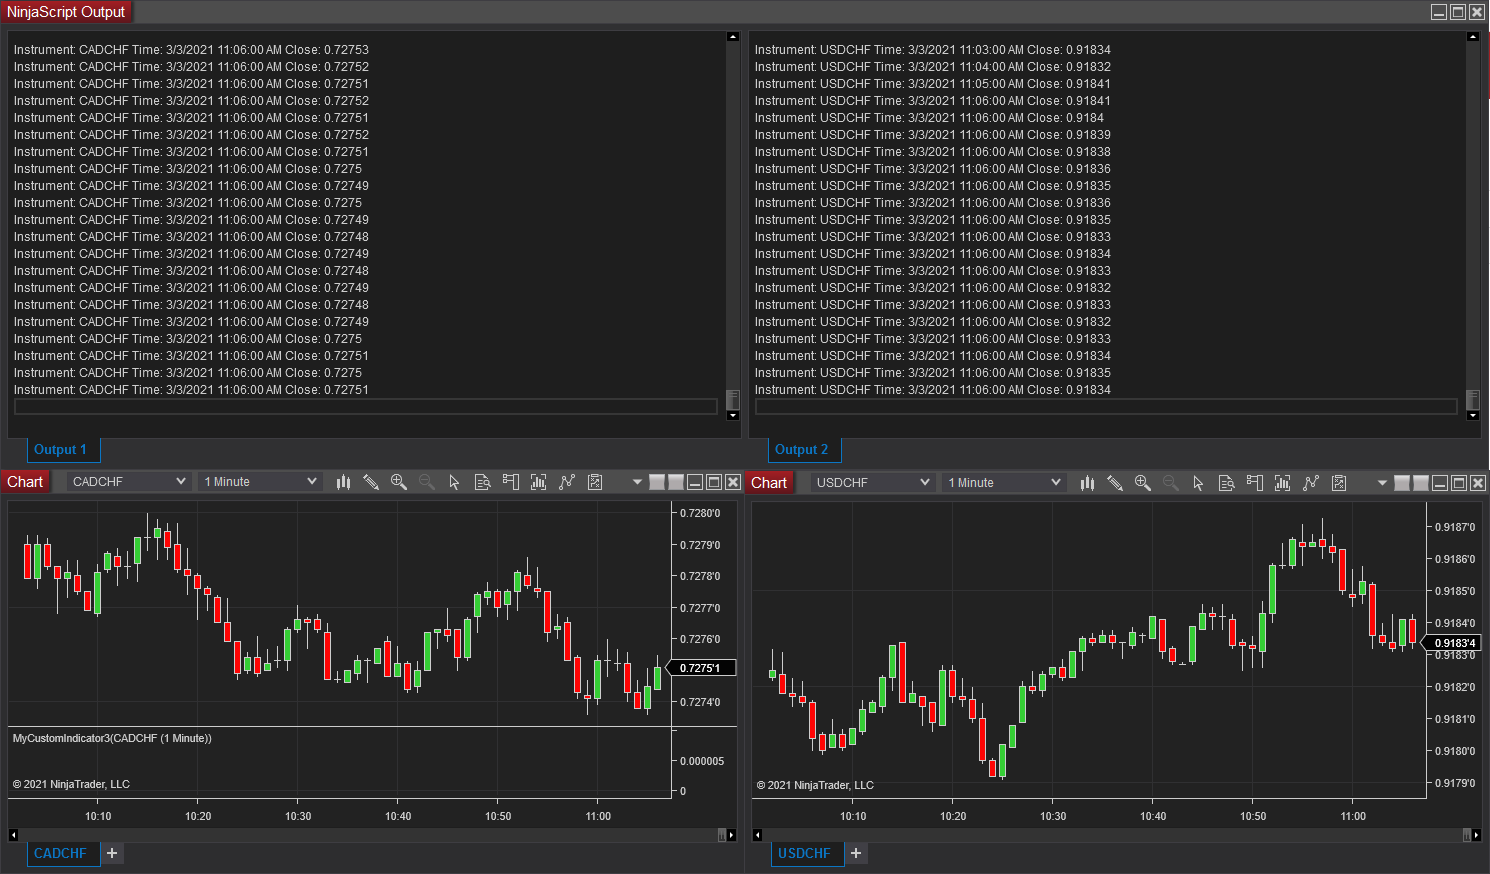
Task: Zoom out on the CADCHF chart
Action: (x=427, y=482)
